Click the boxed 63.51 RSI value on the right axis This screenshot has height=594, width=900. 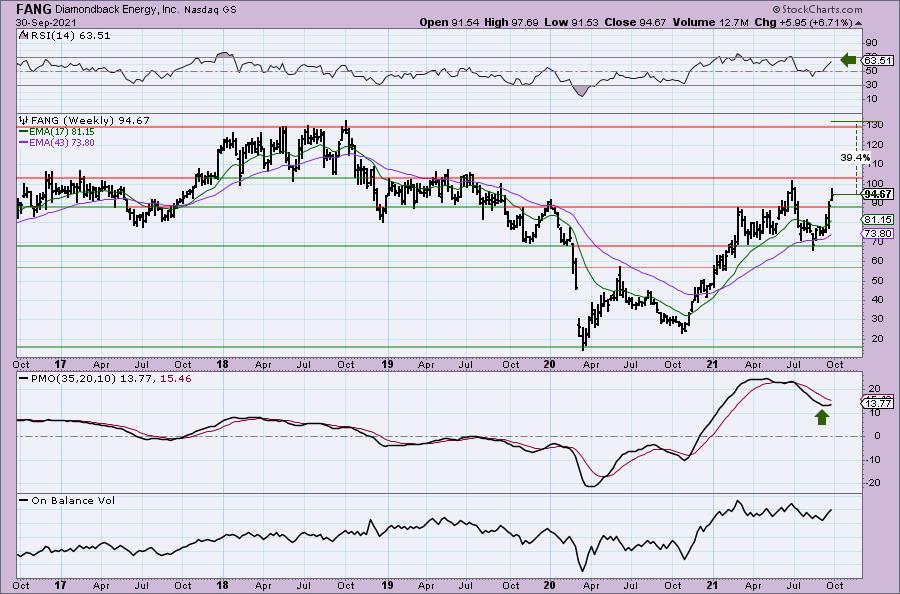(x=878, y=60)
